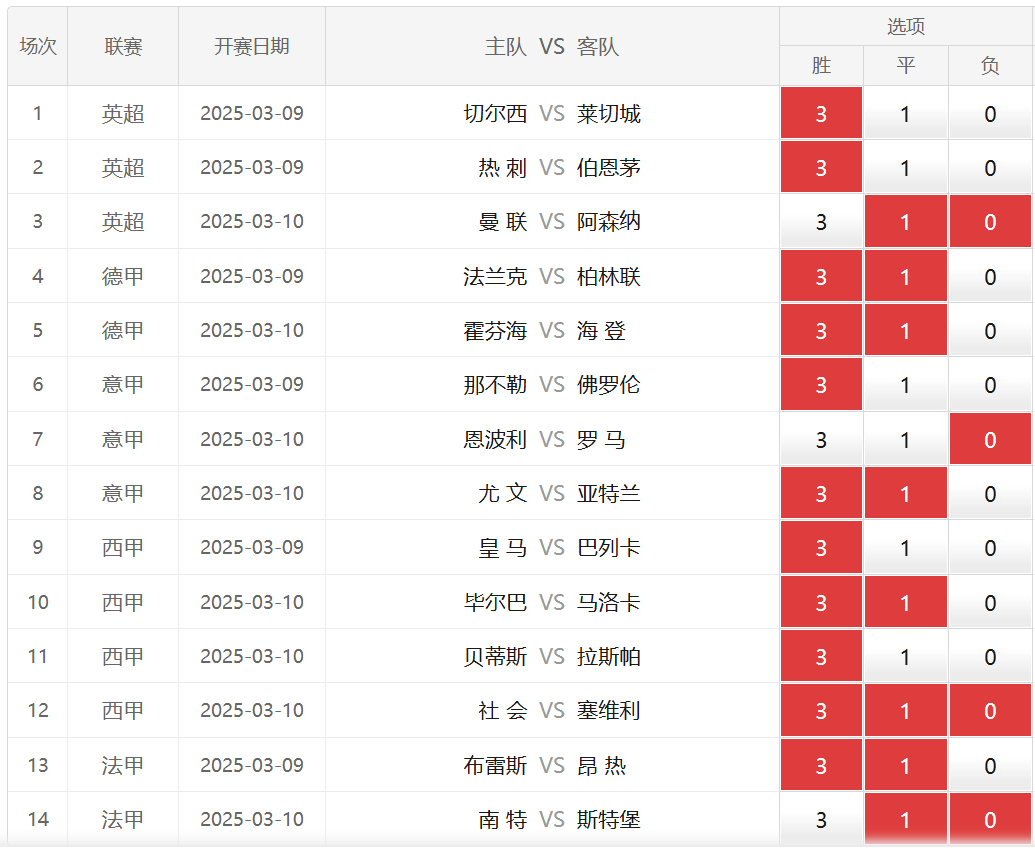
Task: Pick loss option 0 for 尤文 VS 亚特兰
Action: [990, 493]
